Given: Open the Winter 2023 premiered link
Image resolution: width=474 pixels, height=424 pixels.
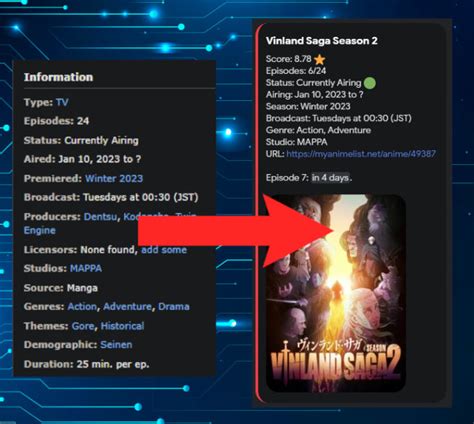Looking at the screenshot, I should pyautogui.click(x=114, y=178).
